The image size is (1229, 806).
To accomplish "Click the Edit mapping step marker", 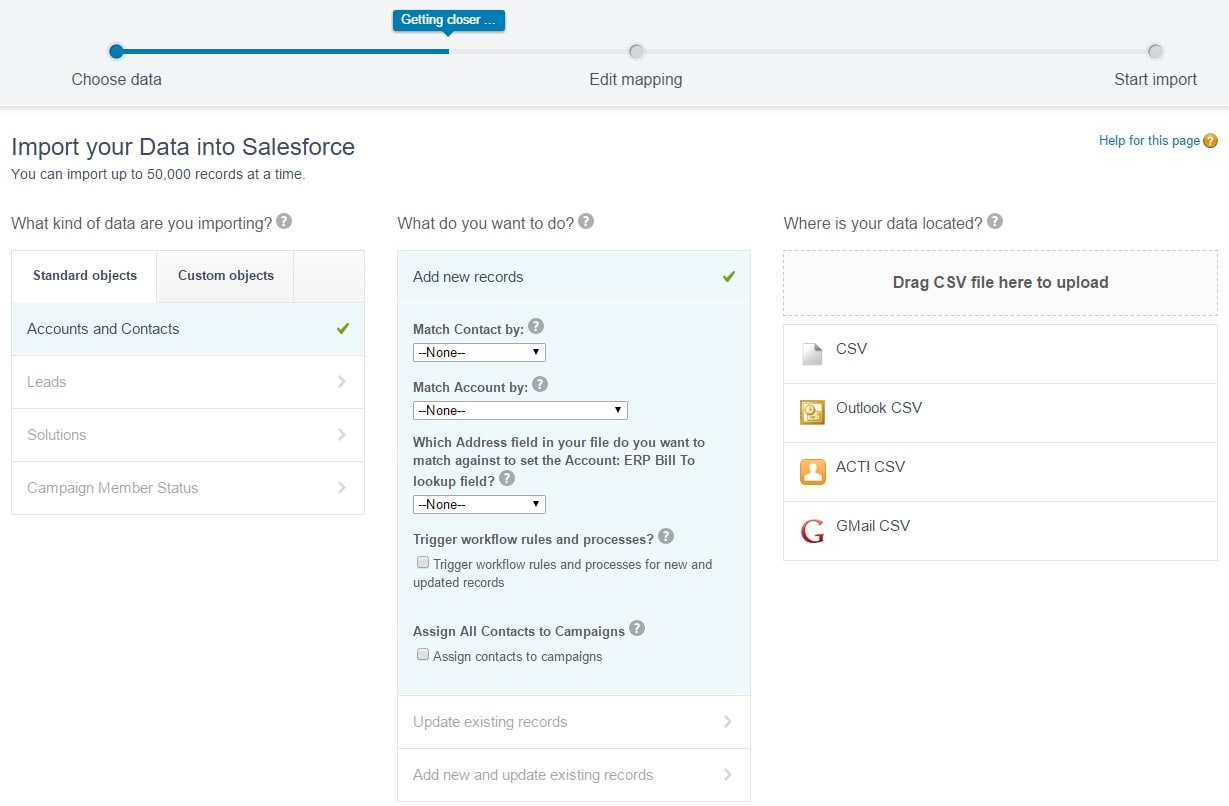I will (636, 52).
